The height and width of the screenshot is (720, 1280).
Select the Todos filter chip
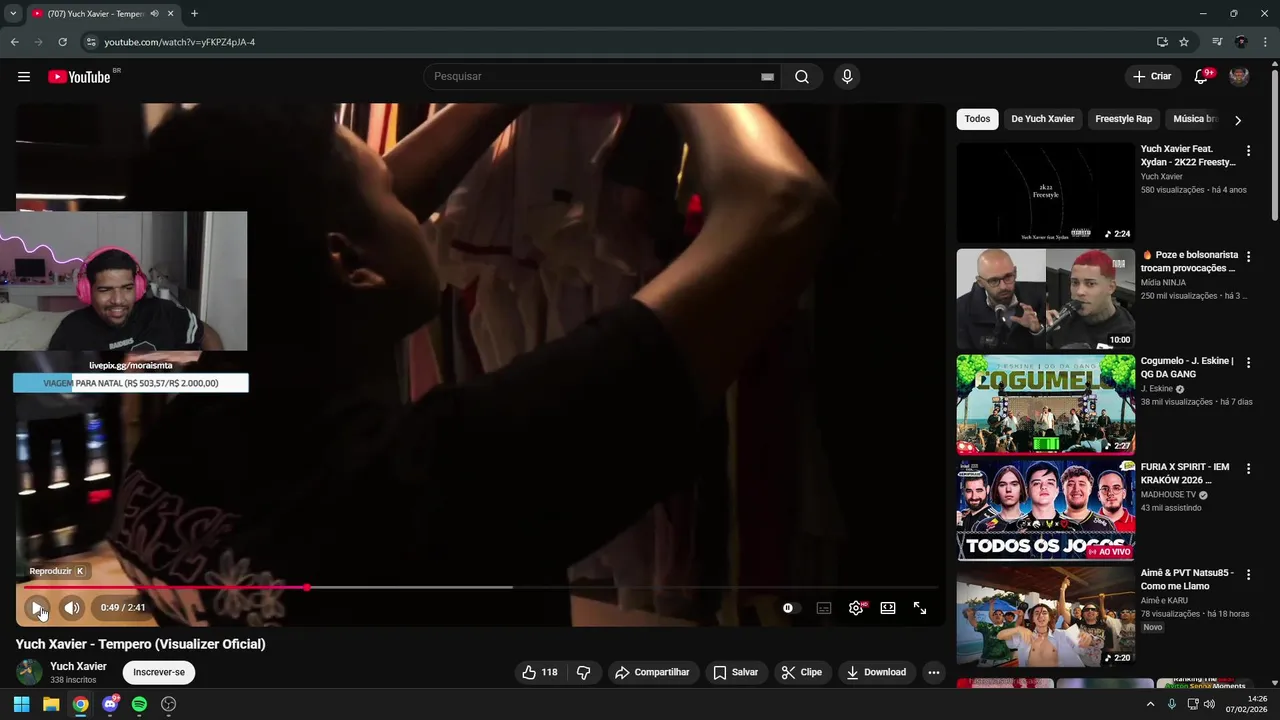pyautogui.click(x=978, y=119)
